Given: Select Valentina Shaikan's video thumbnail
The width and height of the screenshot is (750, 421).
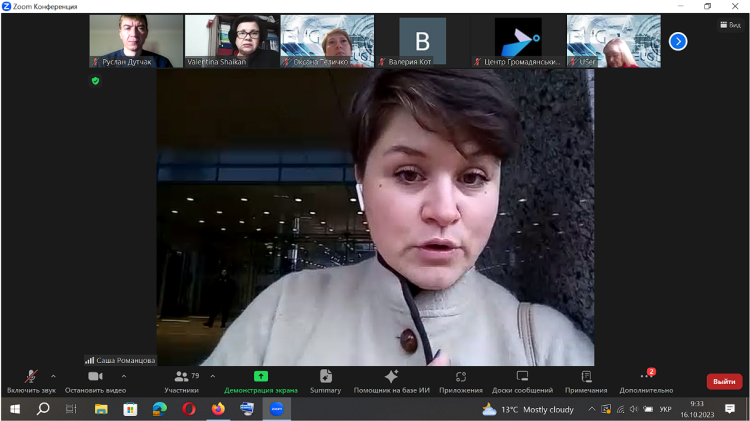Looking at the screenshot, I should coord(232,41).
